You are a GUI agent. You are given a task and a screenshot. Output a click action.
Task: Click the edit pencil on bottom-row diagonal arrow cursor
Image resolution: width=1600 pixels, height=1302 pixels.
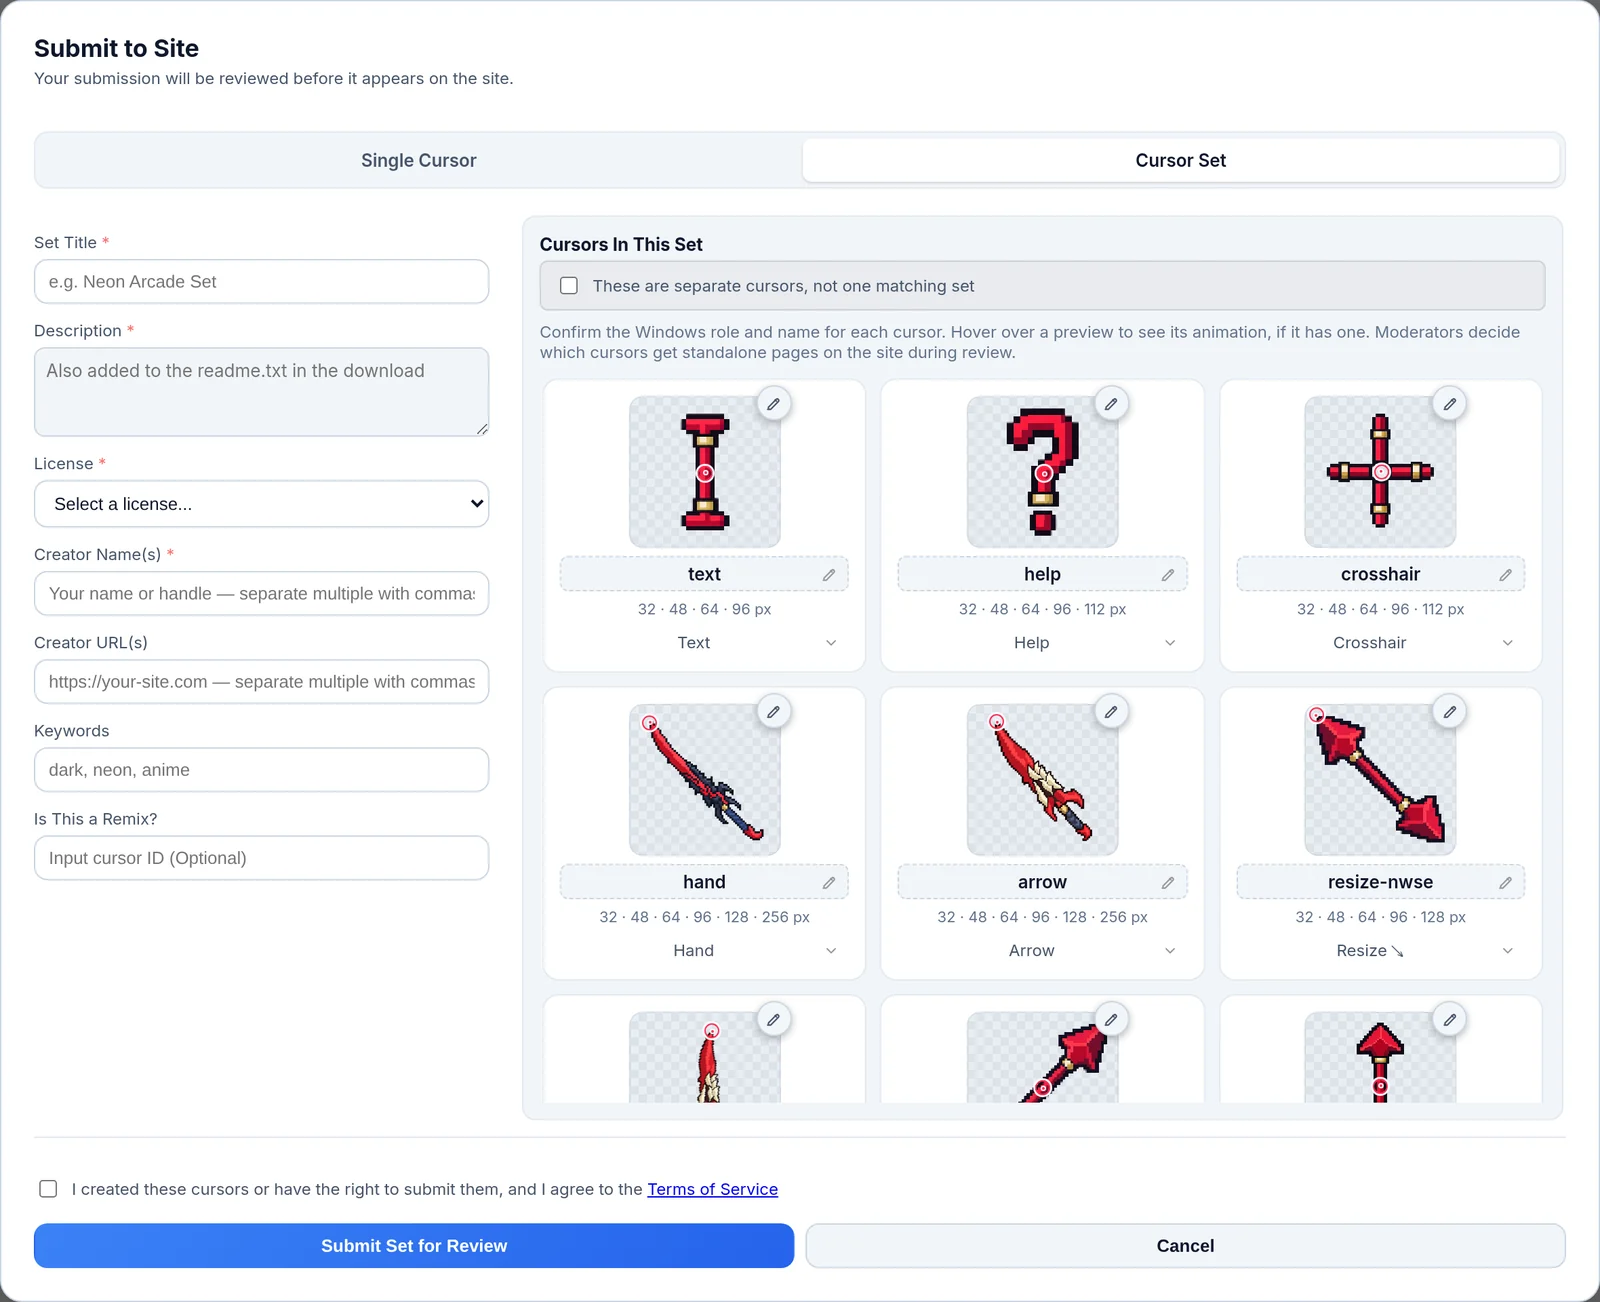tap(1111, 1020)
